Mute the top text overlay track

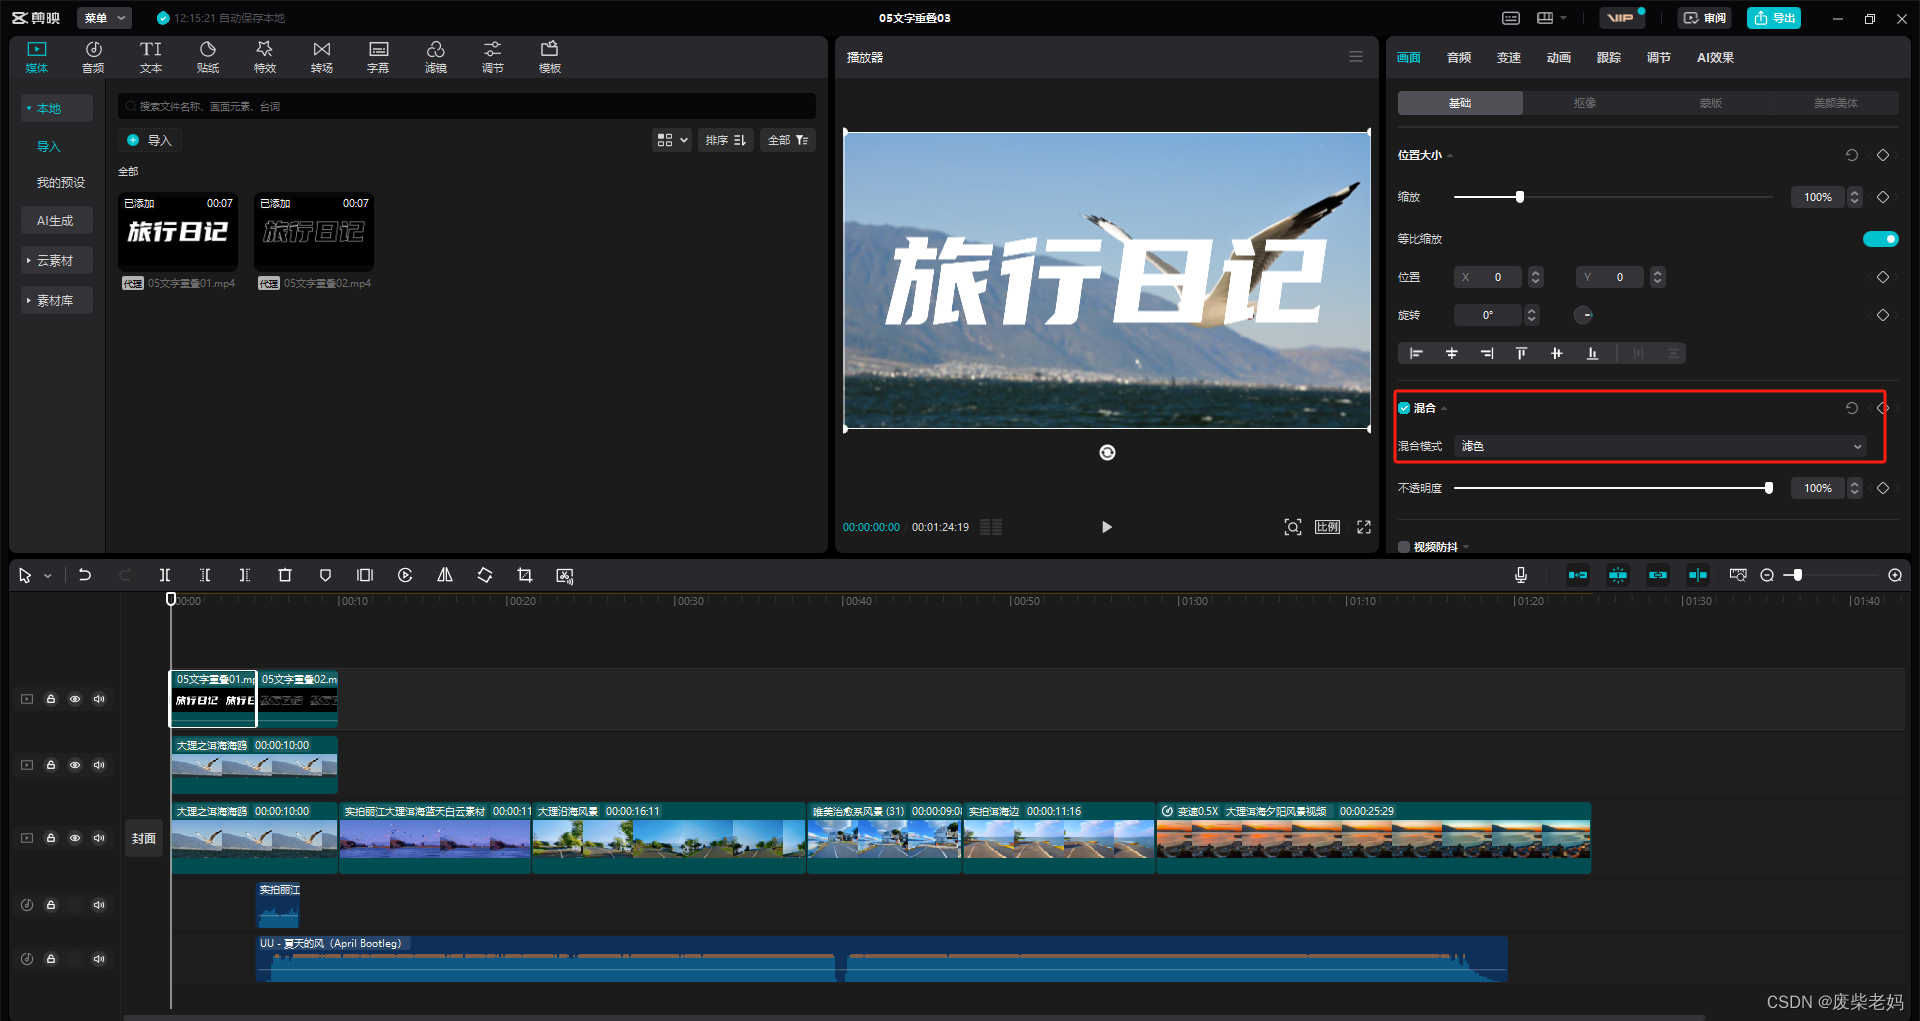point(99,699)
